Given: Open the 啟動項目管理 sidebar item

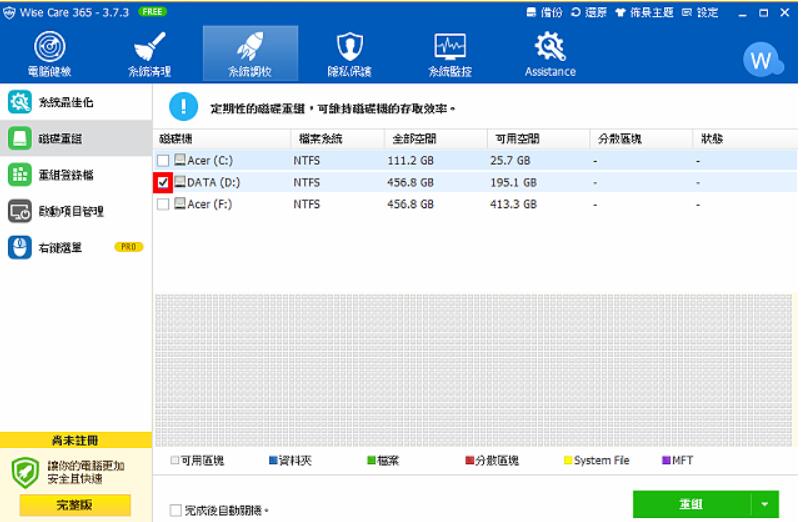Looking at the screenshot, I should click(76, 211).
